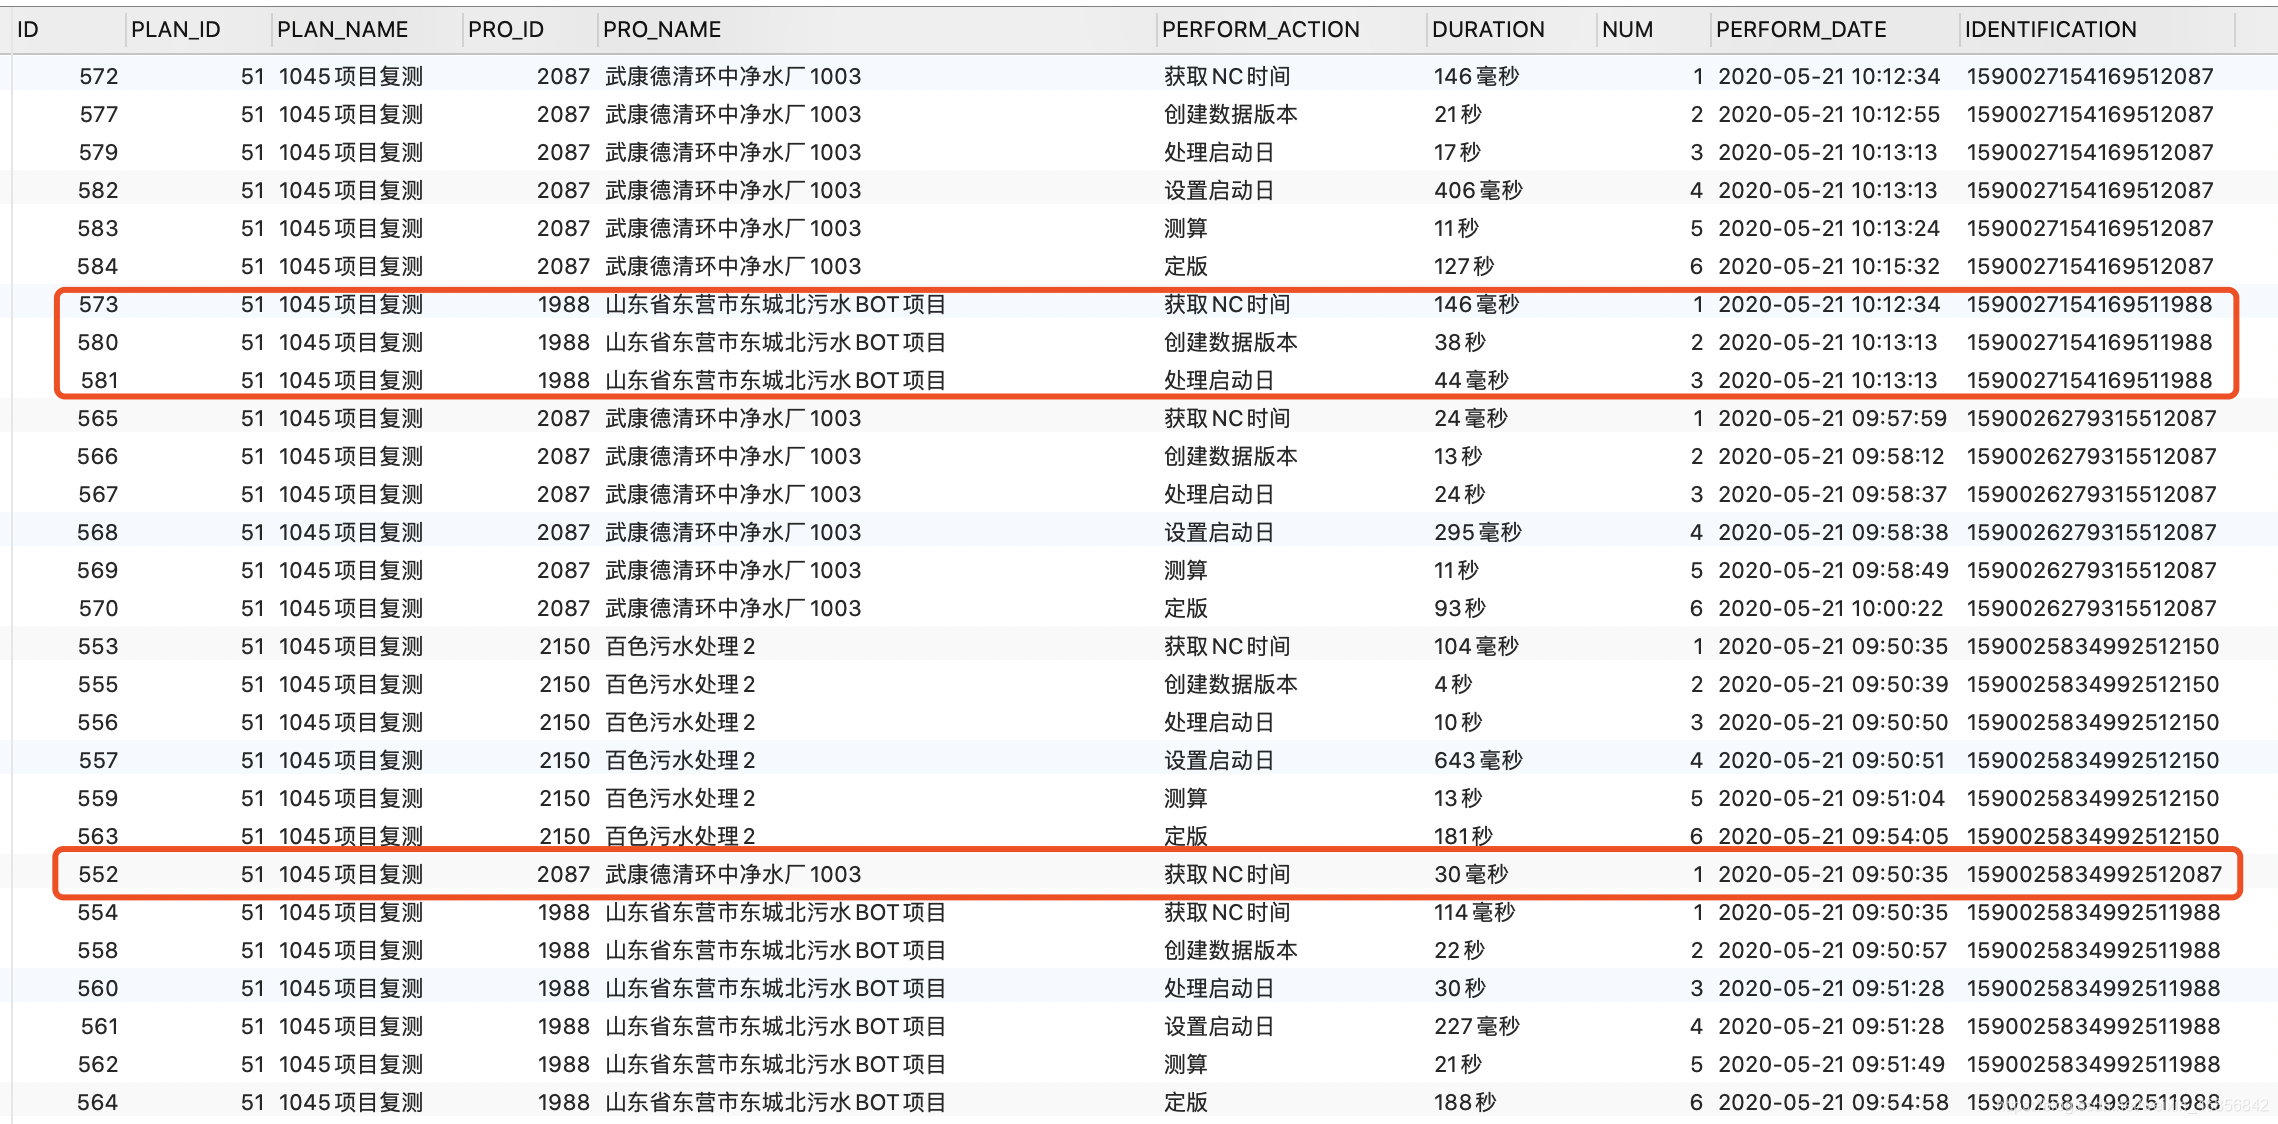The width and height of the screenshot is (2278, 1124).
Task: Click the ID column header
Action: pyautogui.click(x=28, y=30)
